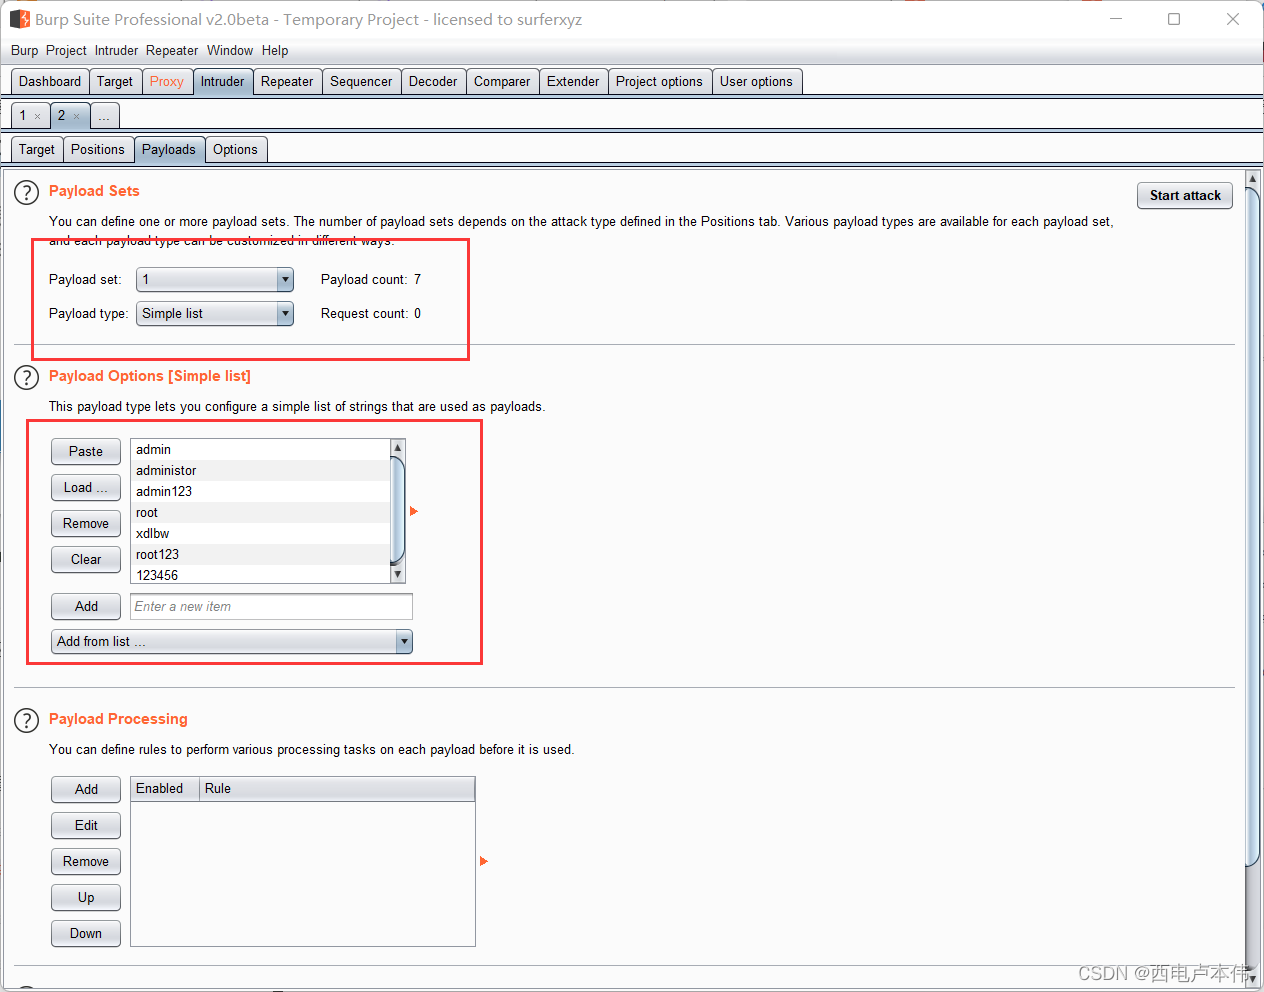Image resolution: width=1264 pixels, height=992 pixels.
Task: Open help for Payload Sets section
Action: [27, 193]
